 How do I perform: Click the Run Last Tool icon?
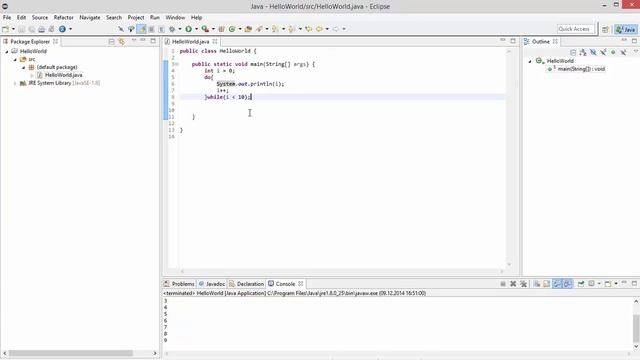(205, 29)
